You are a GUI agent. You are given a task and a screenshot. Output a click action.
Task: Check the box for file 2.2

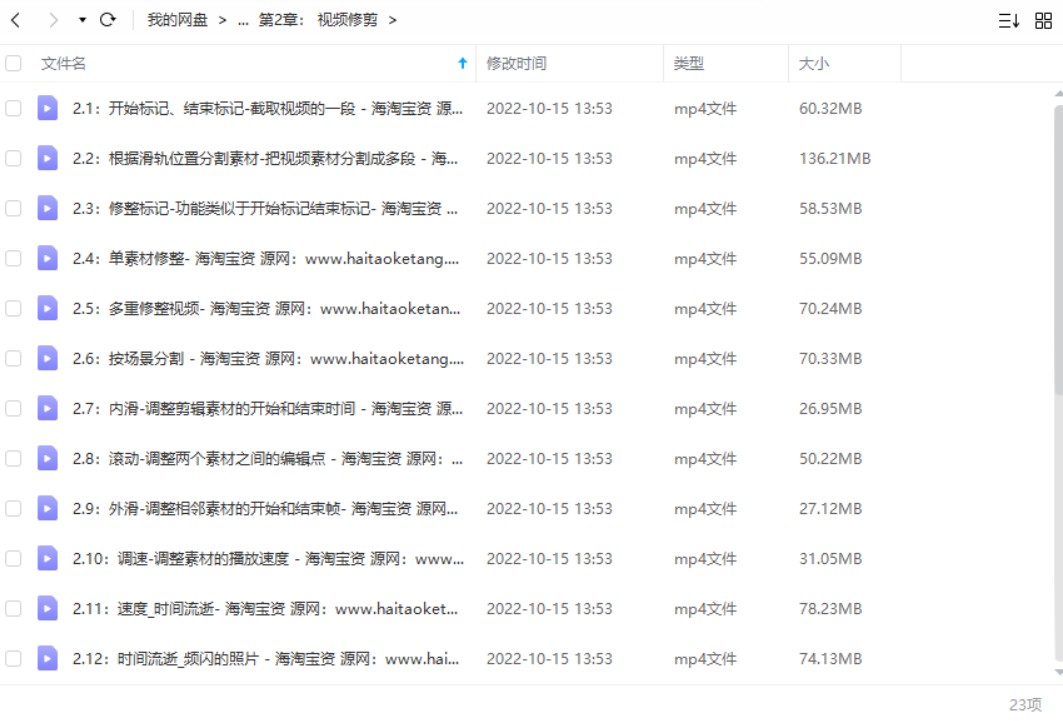tap(14, 159)
